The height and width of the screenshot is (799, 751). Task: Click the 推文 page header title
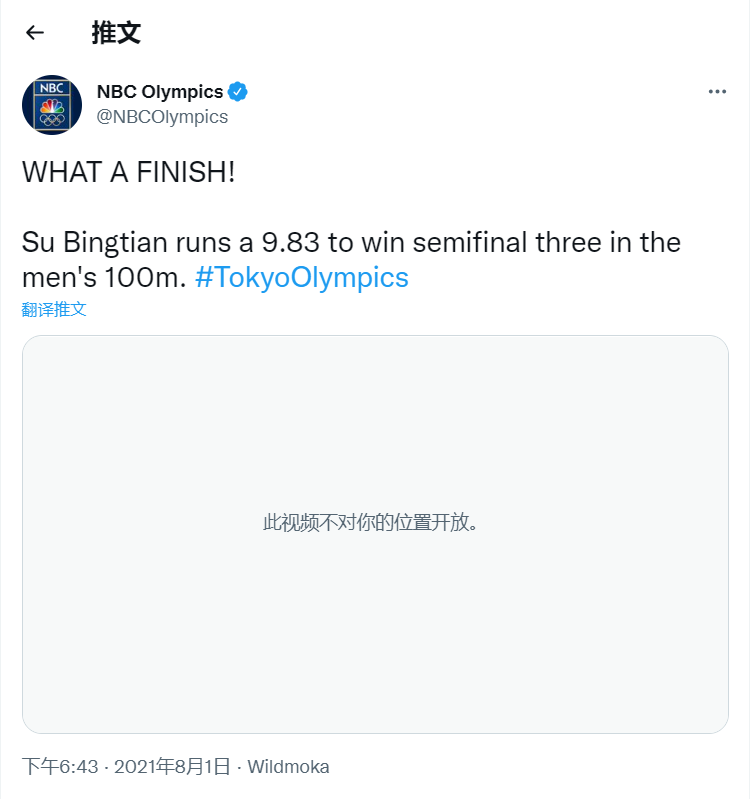(116, 33)
